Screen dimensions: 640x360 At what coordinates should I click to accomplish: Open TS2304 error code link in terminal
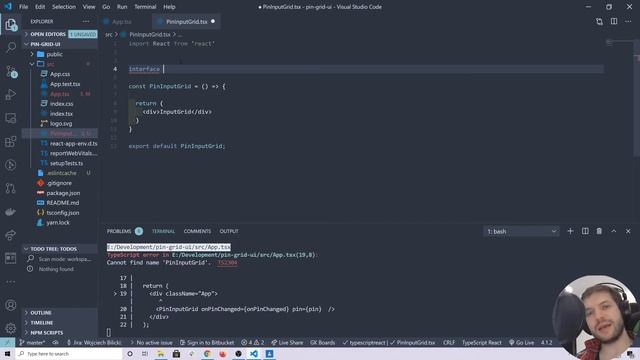point(227,262)
